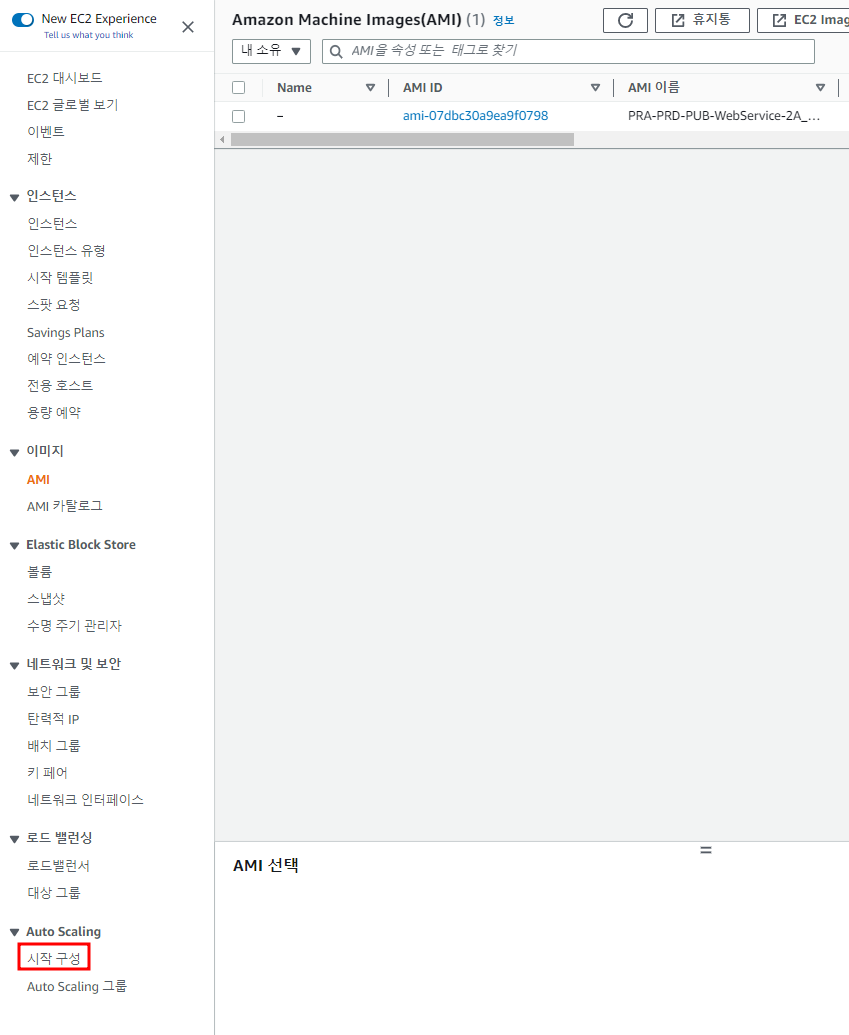Click the PRA-PRD-PUB-WebService-2A AMI name cell
The width and height of the screenshot is (849, 1035).
(724, 116)
